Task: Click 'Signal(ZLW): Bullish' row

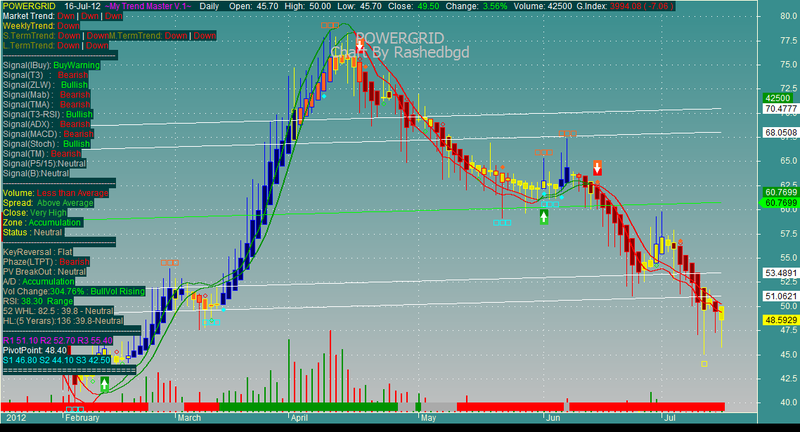Action: click(x=45, y=85)
